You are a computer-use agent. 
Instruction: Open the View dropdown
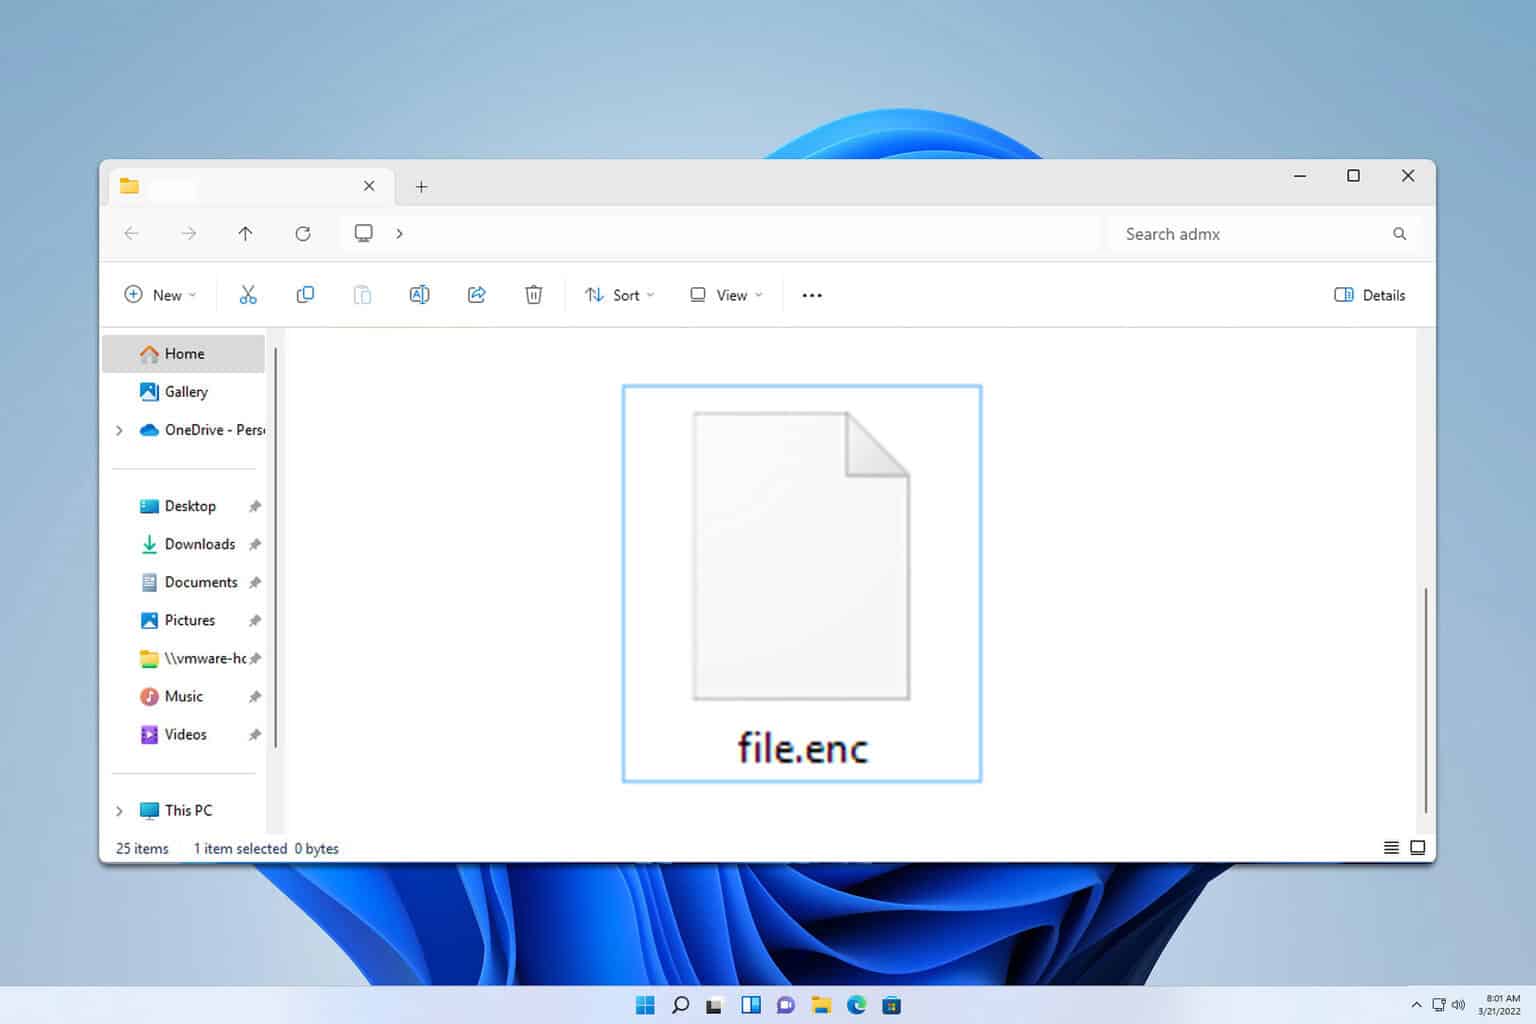(726, 295)
